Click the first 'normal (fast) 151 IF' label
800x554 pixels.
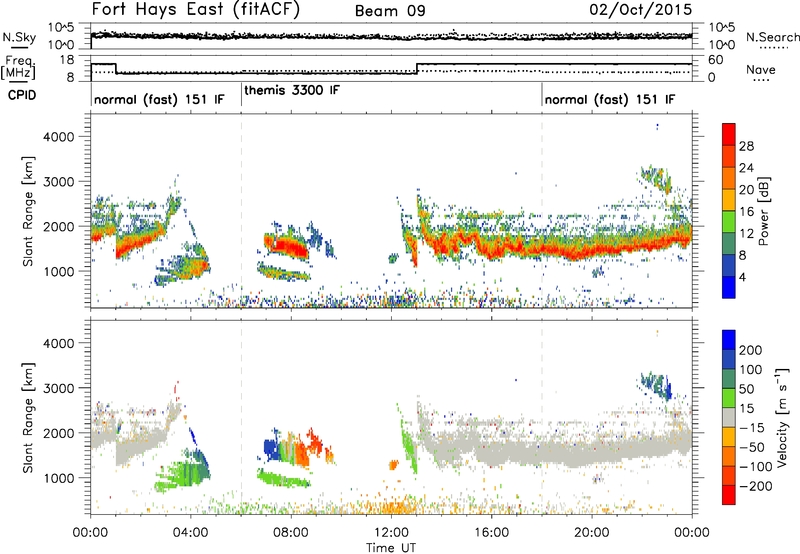159,99
